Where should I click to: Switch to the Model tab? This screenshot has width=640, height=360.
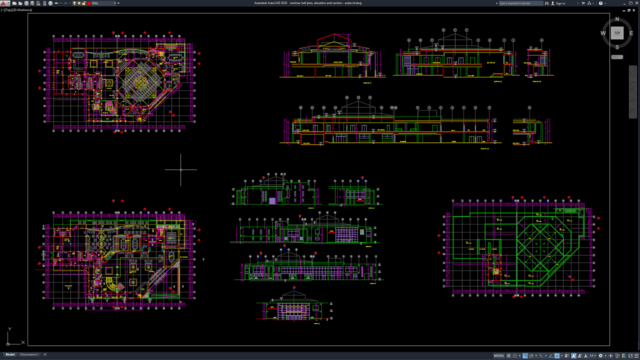click(x=10, y=355)
